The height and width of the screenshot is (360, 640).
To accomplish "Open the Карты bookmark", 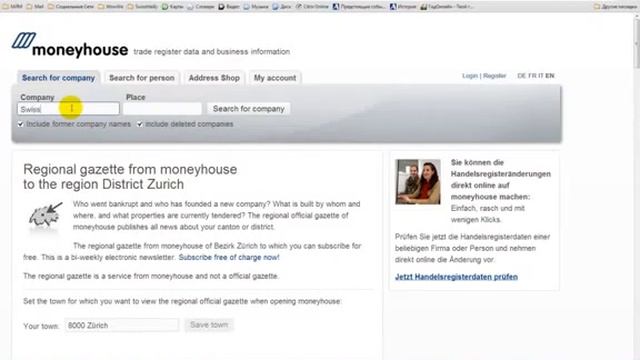I will (173, 7).
